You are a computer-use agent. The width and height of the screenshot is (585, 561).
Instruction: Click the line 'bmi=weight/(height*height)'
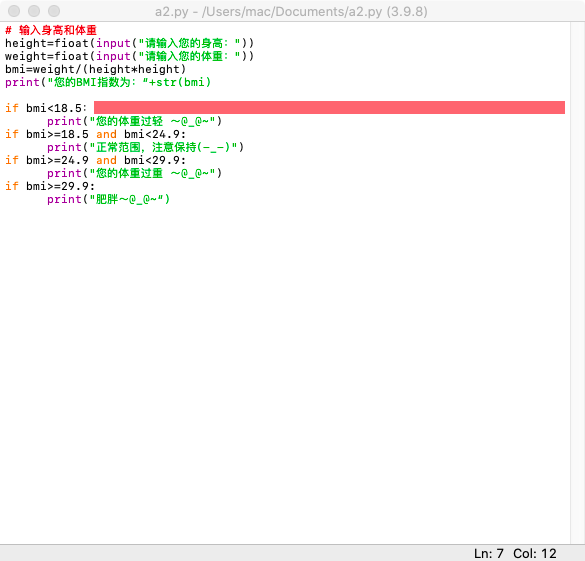[x=95, y=69]
